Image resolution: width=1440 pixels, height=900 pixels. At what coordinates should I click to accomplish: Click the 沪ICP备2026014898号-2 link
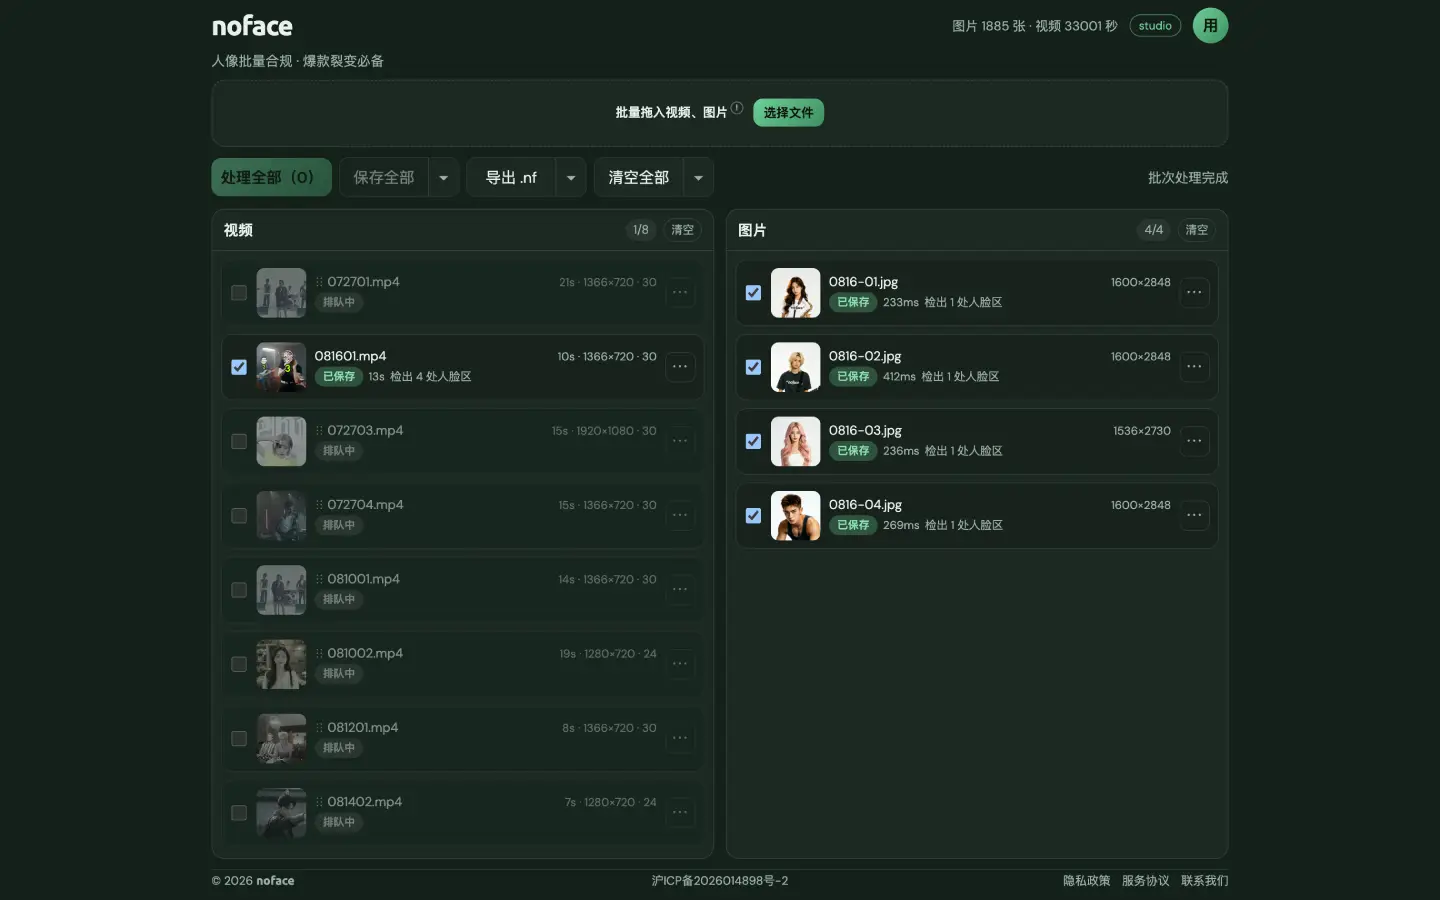(x=720, y=881)
